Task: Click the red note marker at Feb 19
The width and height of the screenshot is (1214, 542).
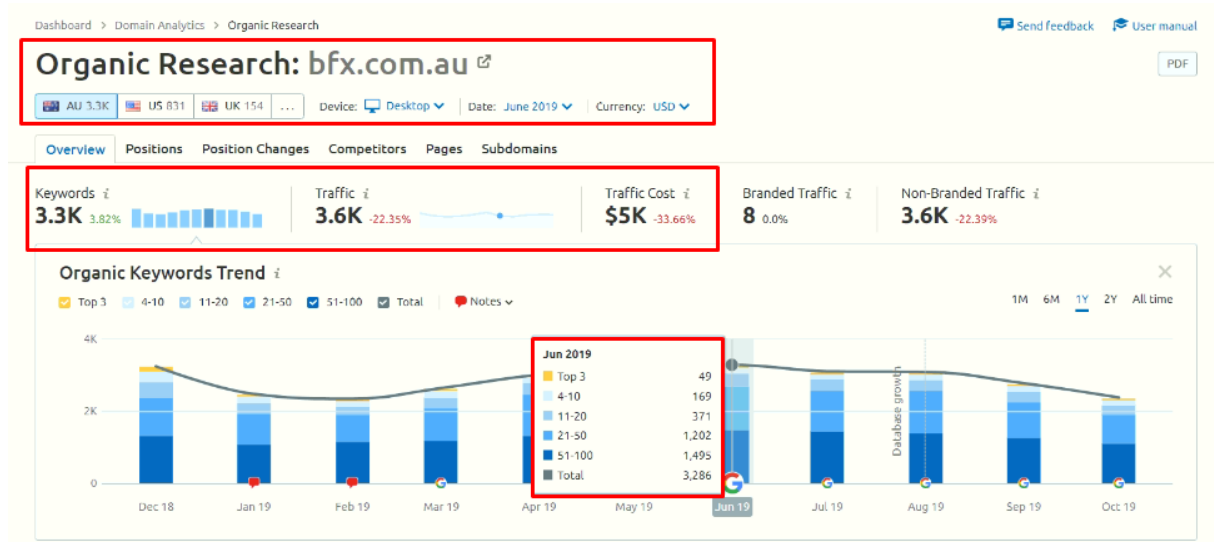Action: pyautogui.click(x=351, y=482)
